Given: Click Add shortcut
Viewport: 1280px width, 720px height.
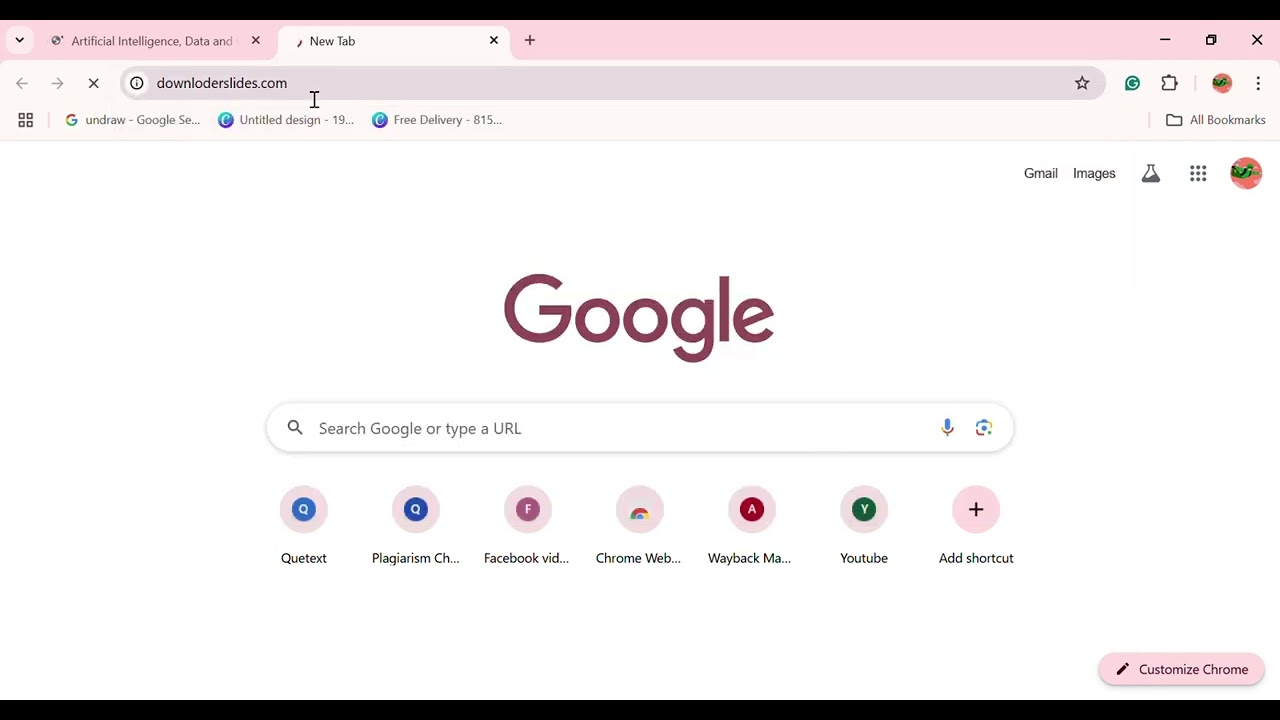Looking at the screenshot, I should (976, 526).
